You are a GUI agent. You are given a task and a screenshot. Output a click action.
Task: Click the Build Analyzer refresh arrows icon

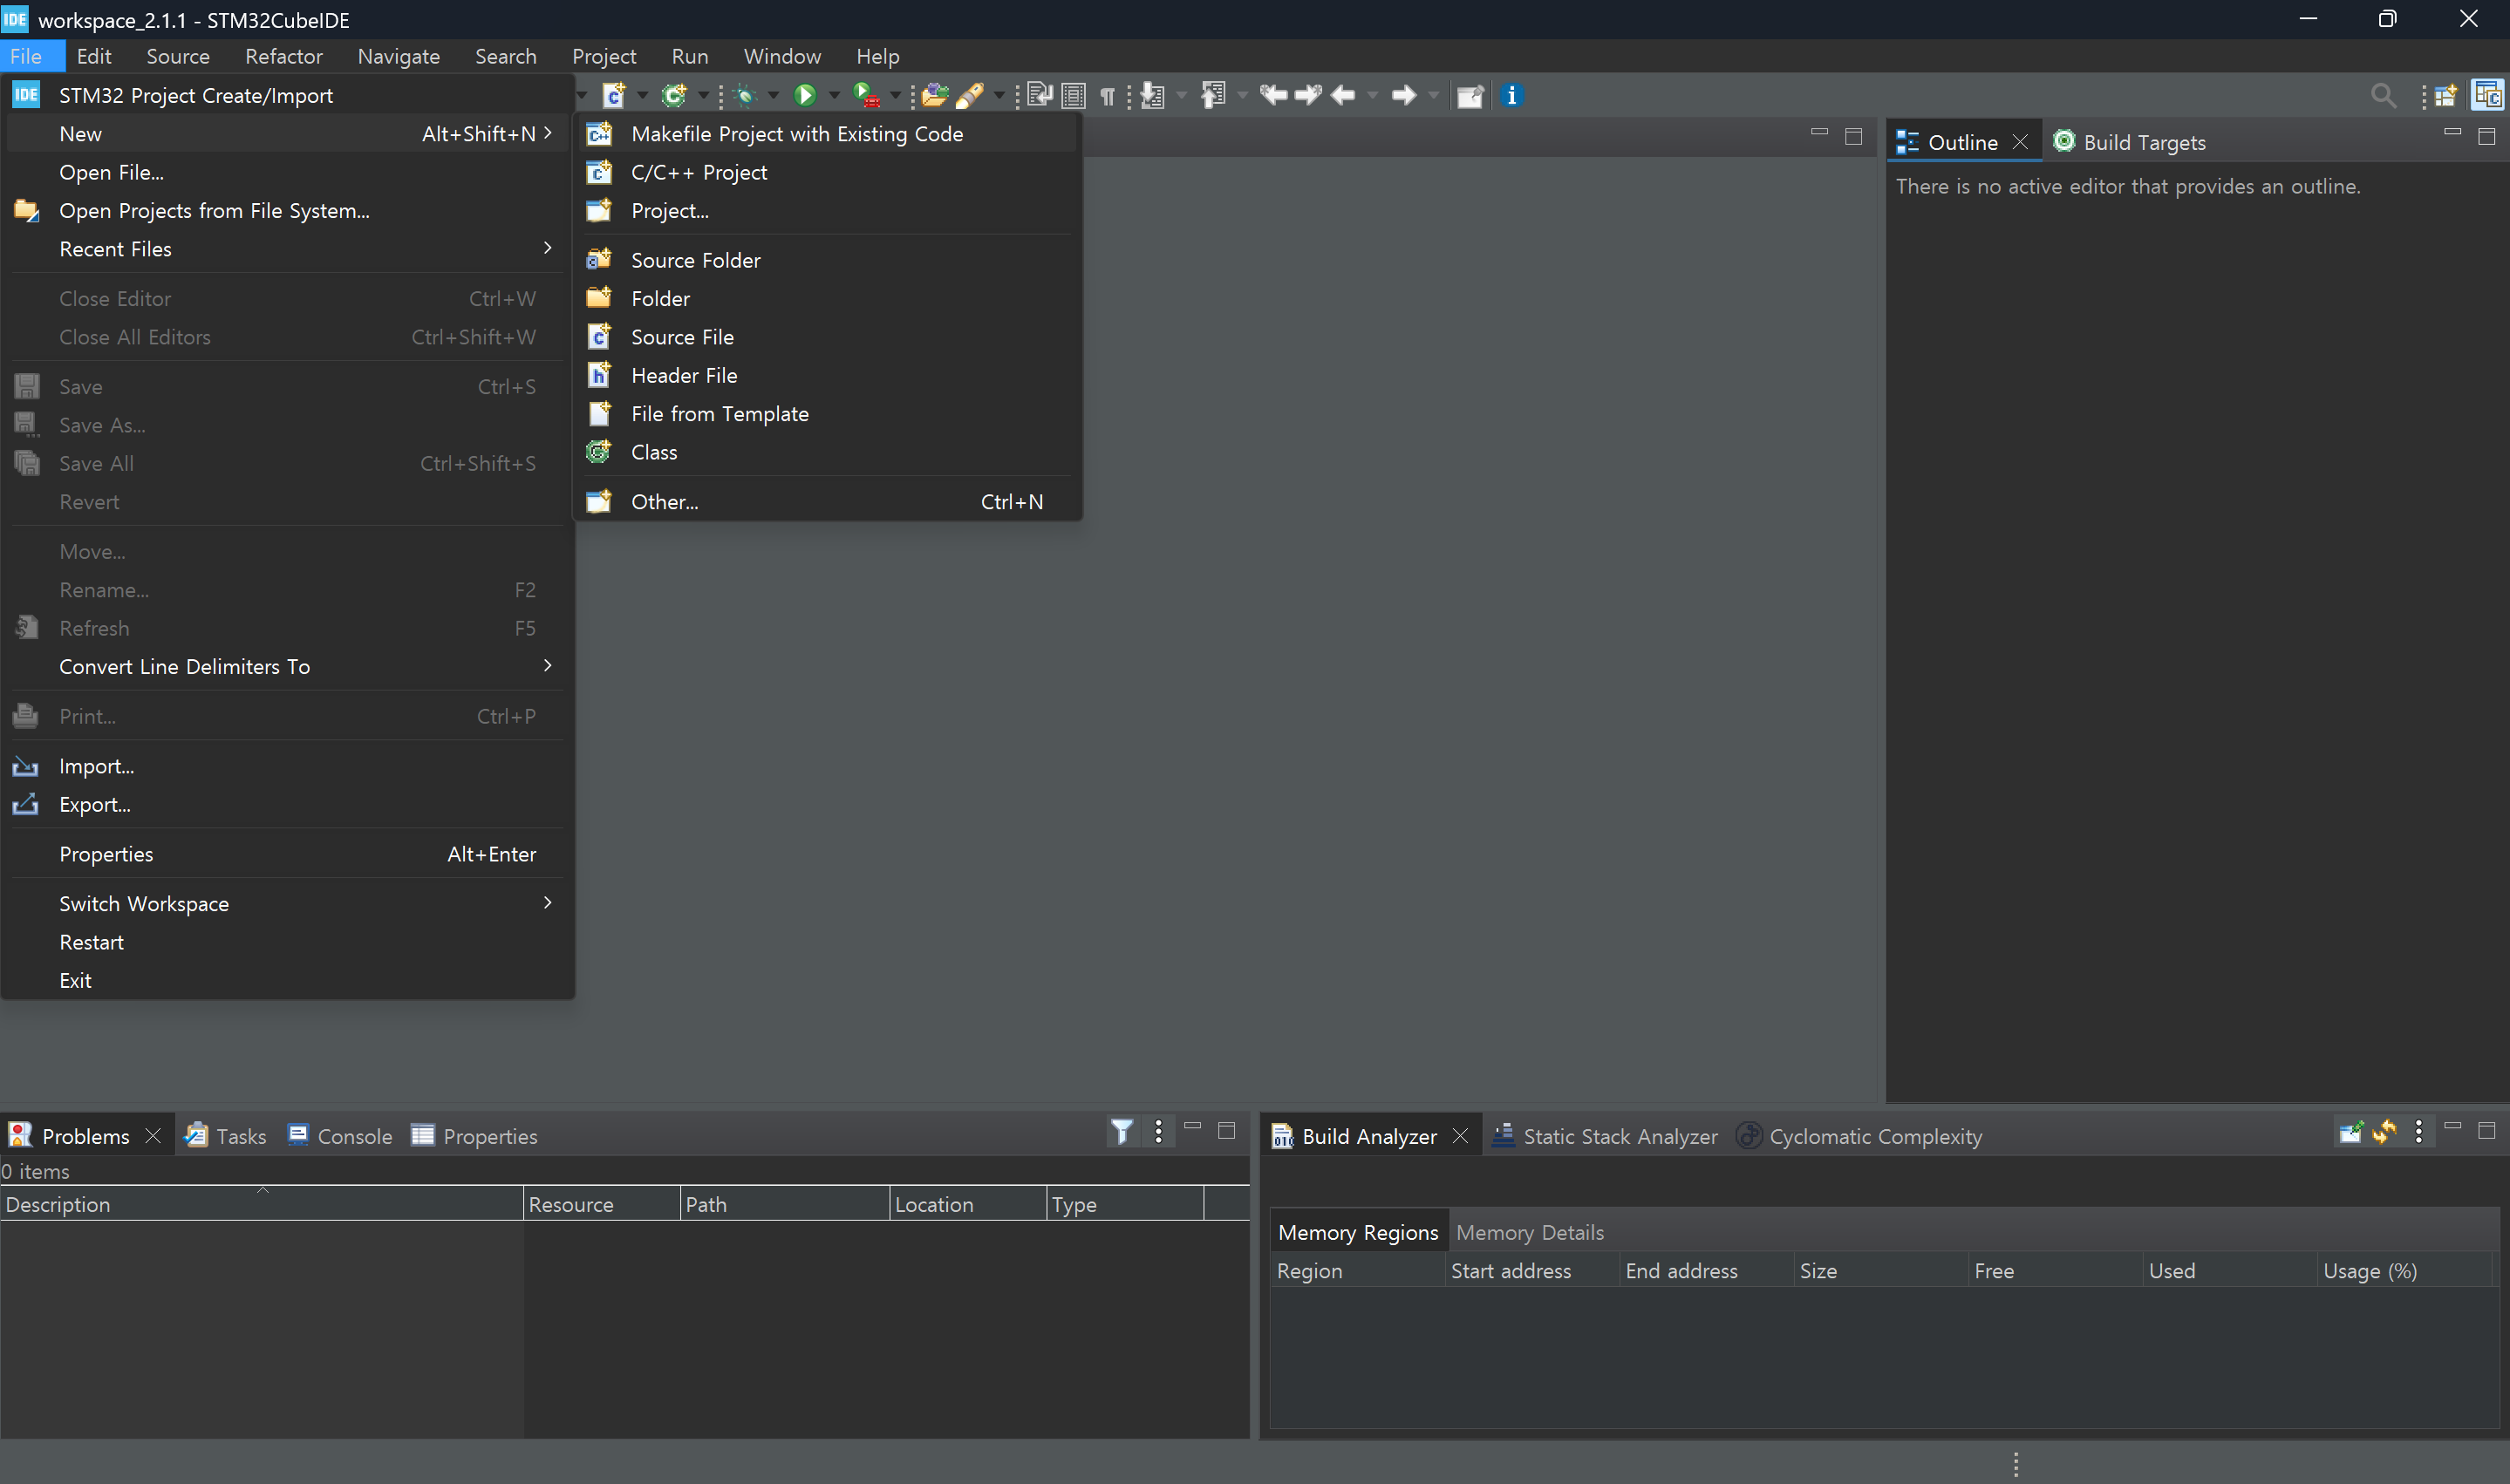point(2384,1131)
